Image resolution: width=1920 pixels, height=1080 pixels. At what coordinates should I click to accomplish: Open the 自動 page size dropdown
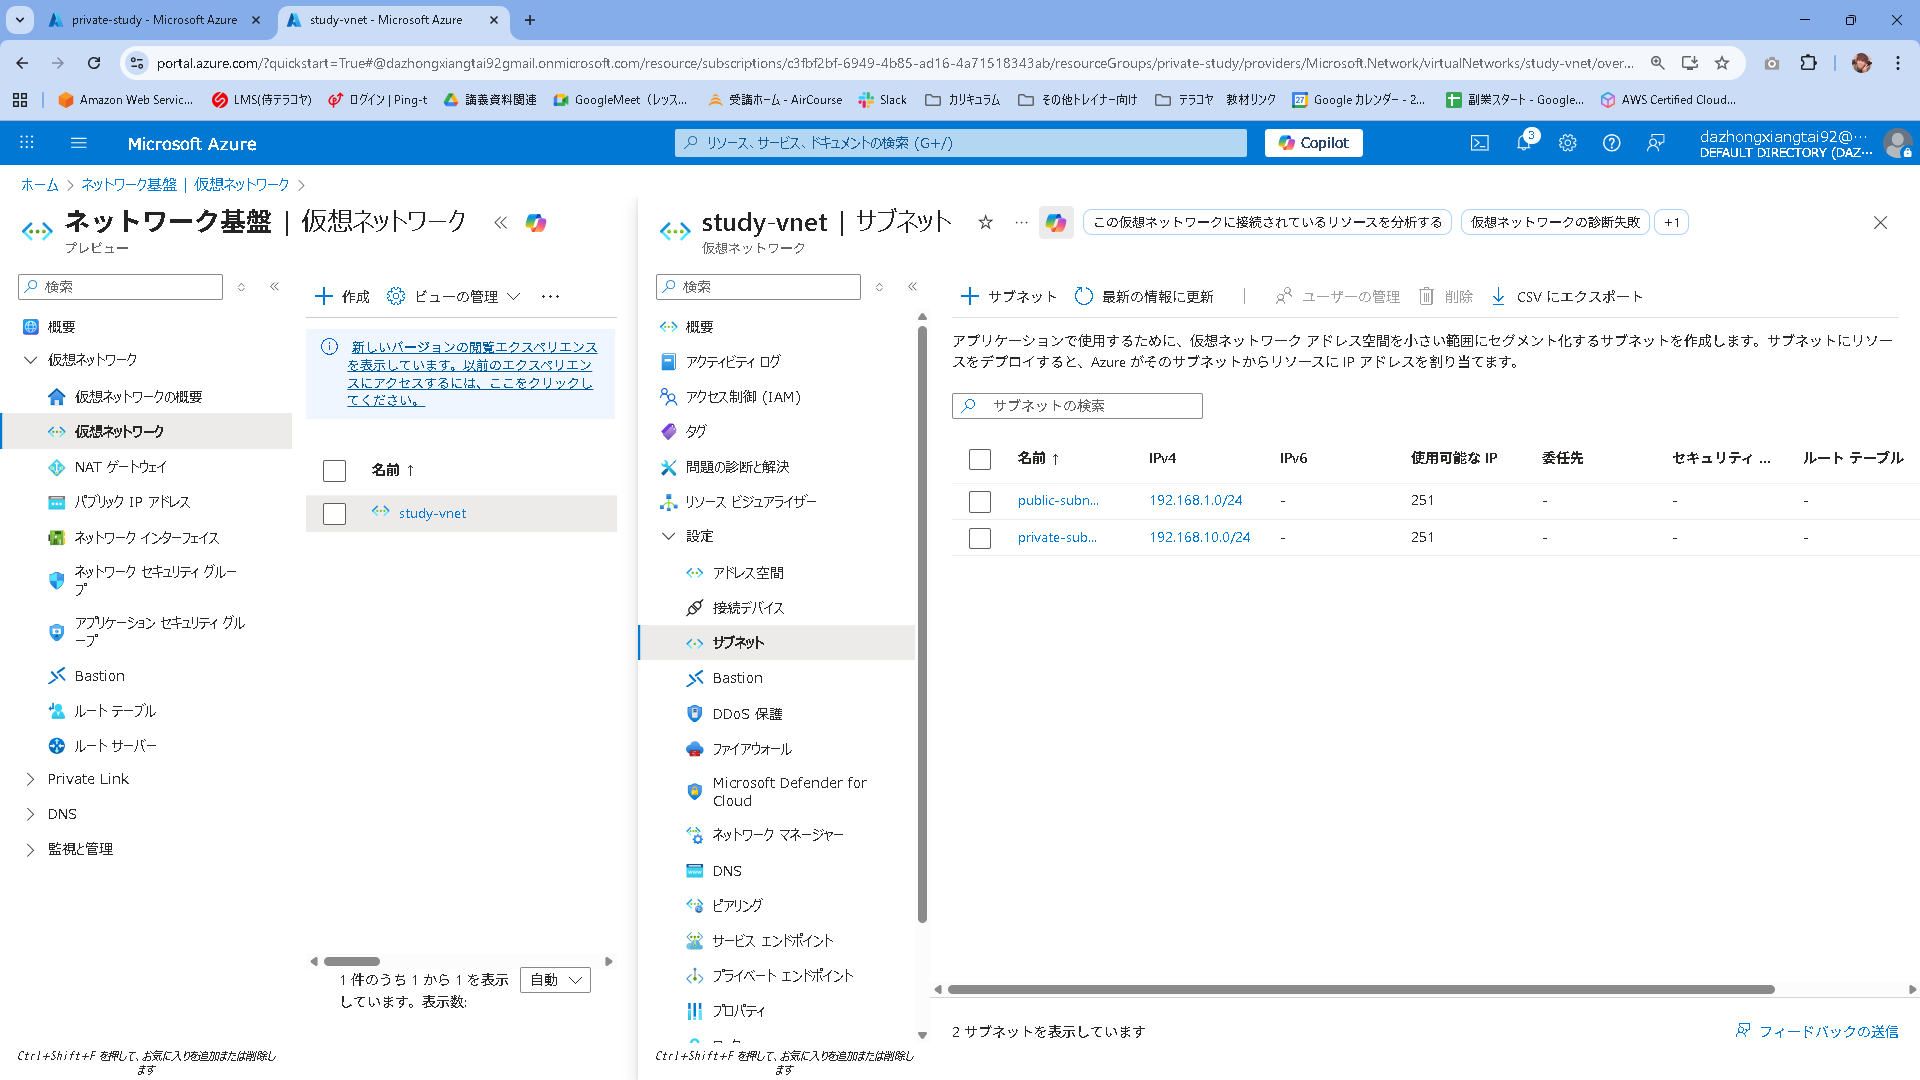(555, 980)
